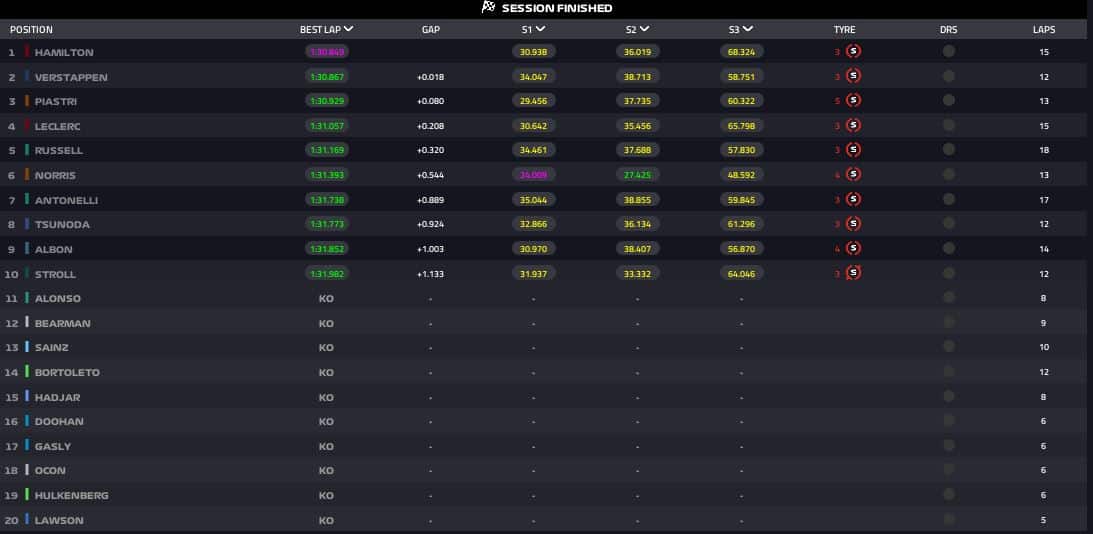The width and height of the screenshot is (1093, 534).
Task: Click Antonelli's DRS indicator dot
Action: 949,199
